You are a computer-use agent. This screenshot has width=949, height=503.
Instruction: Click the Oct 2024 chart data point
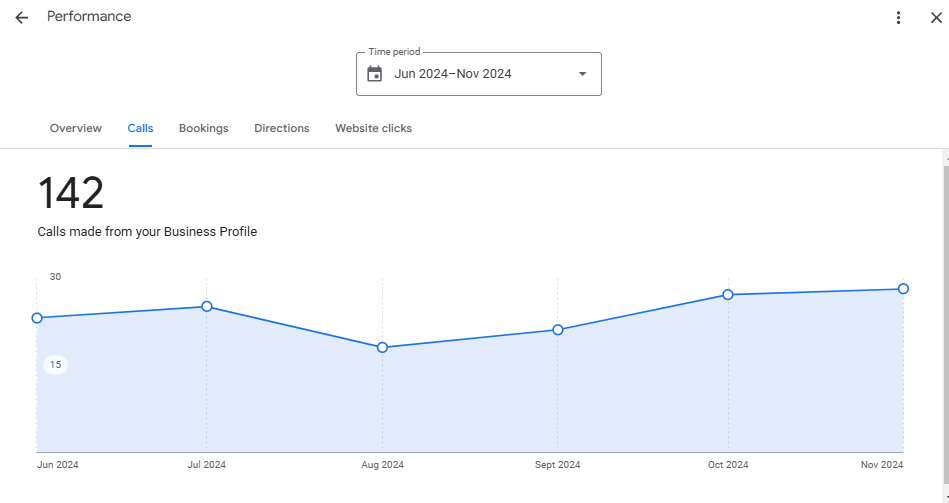728,294
